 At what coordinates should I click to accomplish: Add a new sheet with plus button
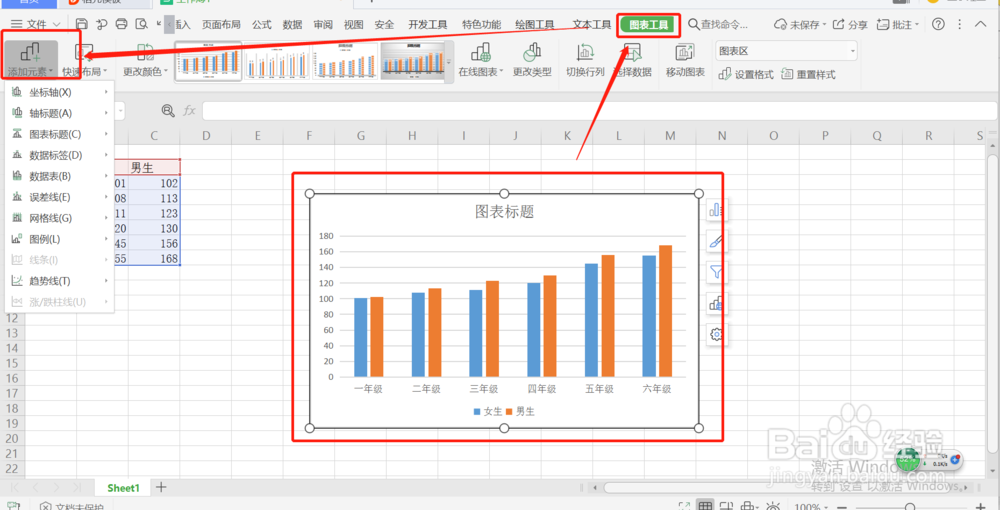(x=161, y=487)
